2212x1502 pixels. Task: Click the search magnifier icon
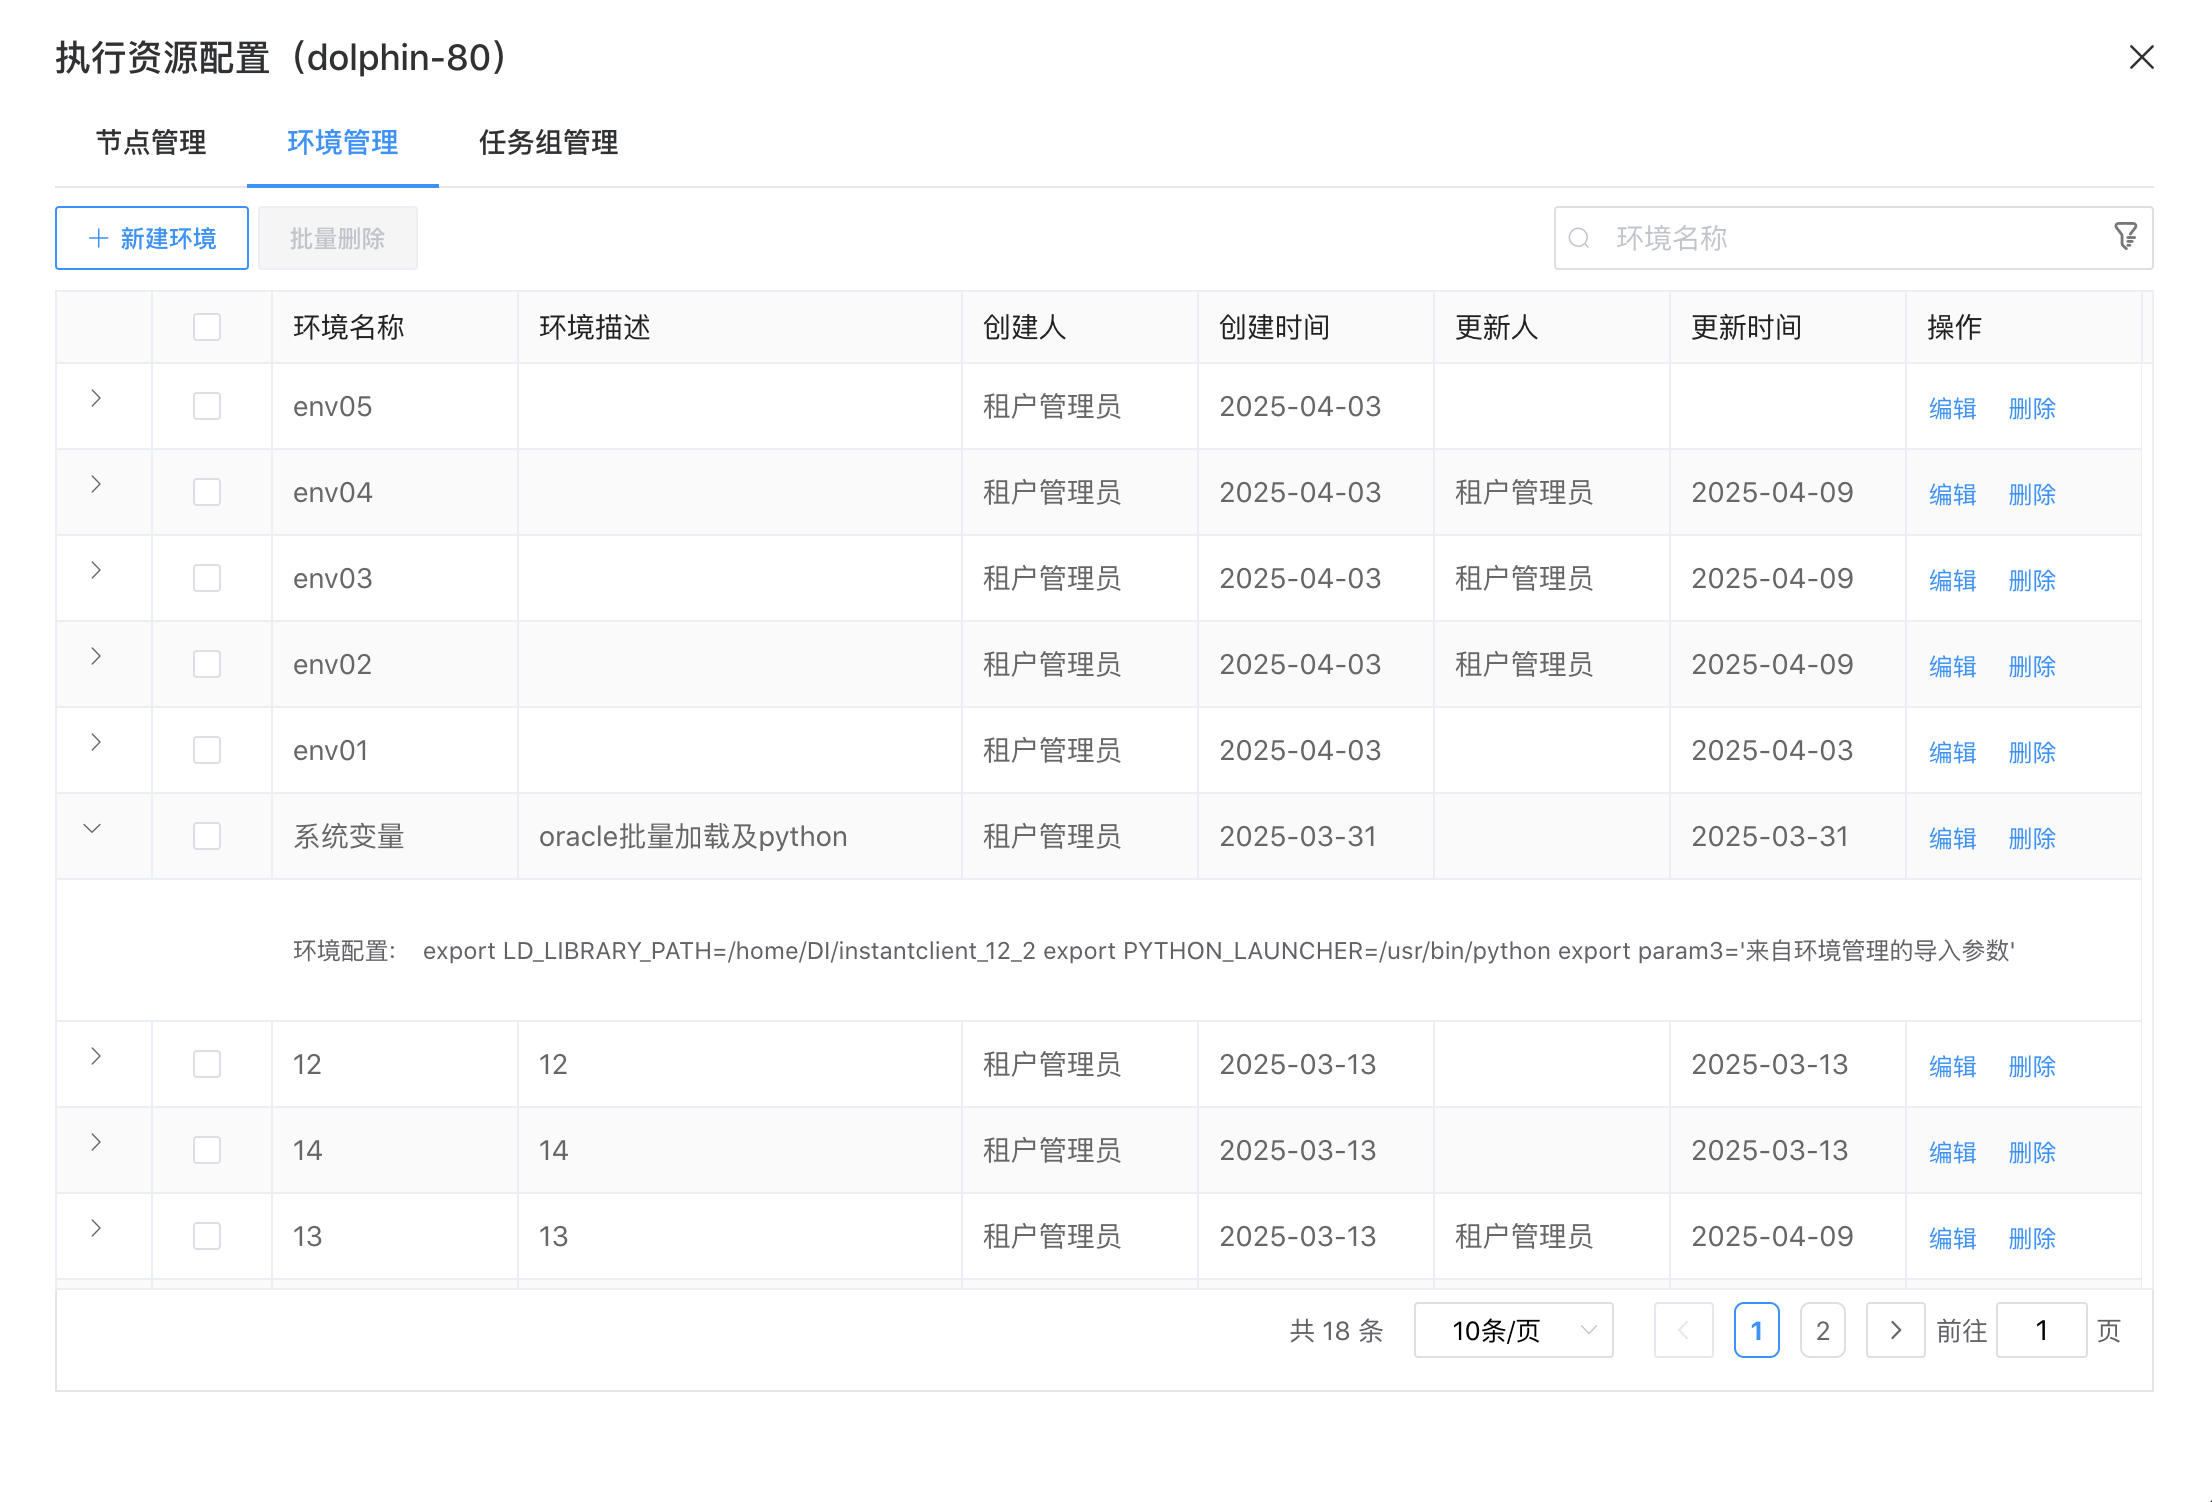pos(1580,239)
